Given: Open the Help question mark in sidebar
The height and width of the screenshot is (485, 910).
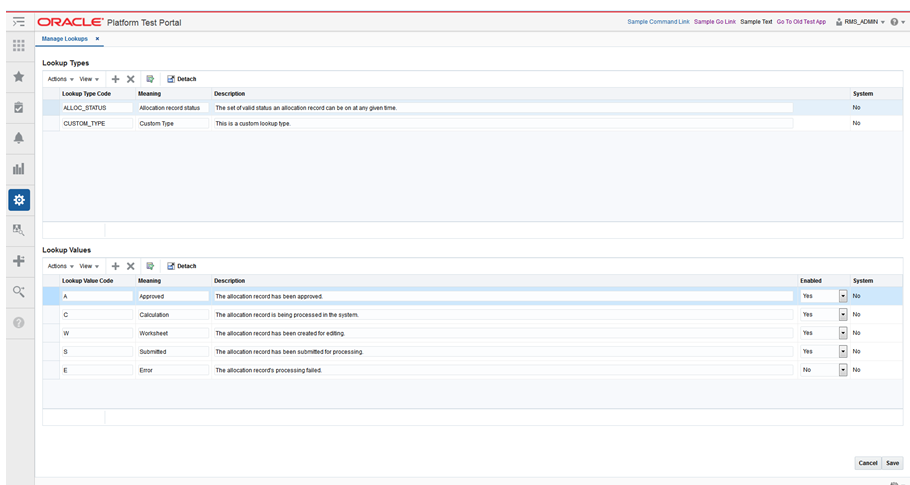Looking at the screenshot, I should coord(19,323).
